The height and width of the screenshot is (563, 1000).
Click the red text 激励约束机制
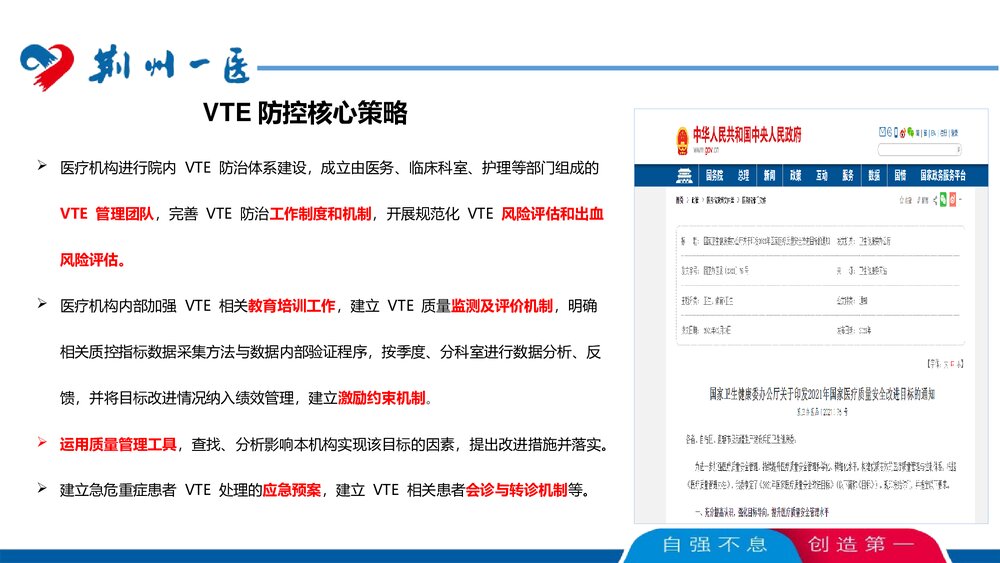[x=381, y=398]
